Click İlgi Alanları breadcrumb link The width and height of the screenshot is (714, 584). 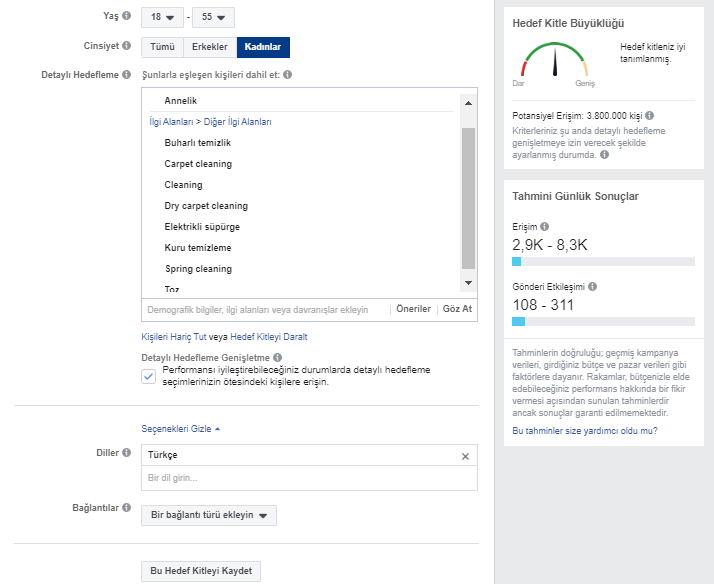pos(171,122)
